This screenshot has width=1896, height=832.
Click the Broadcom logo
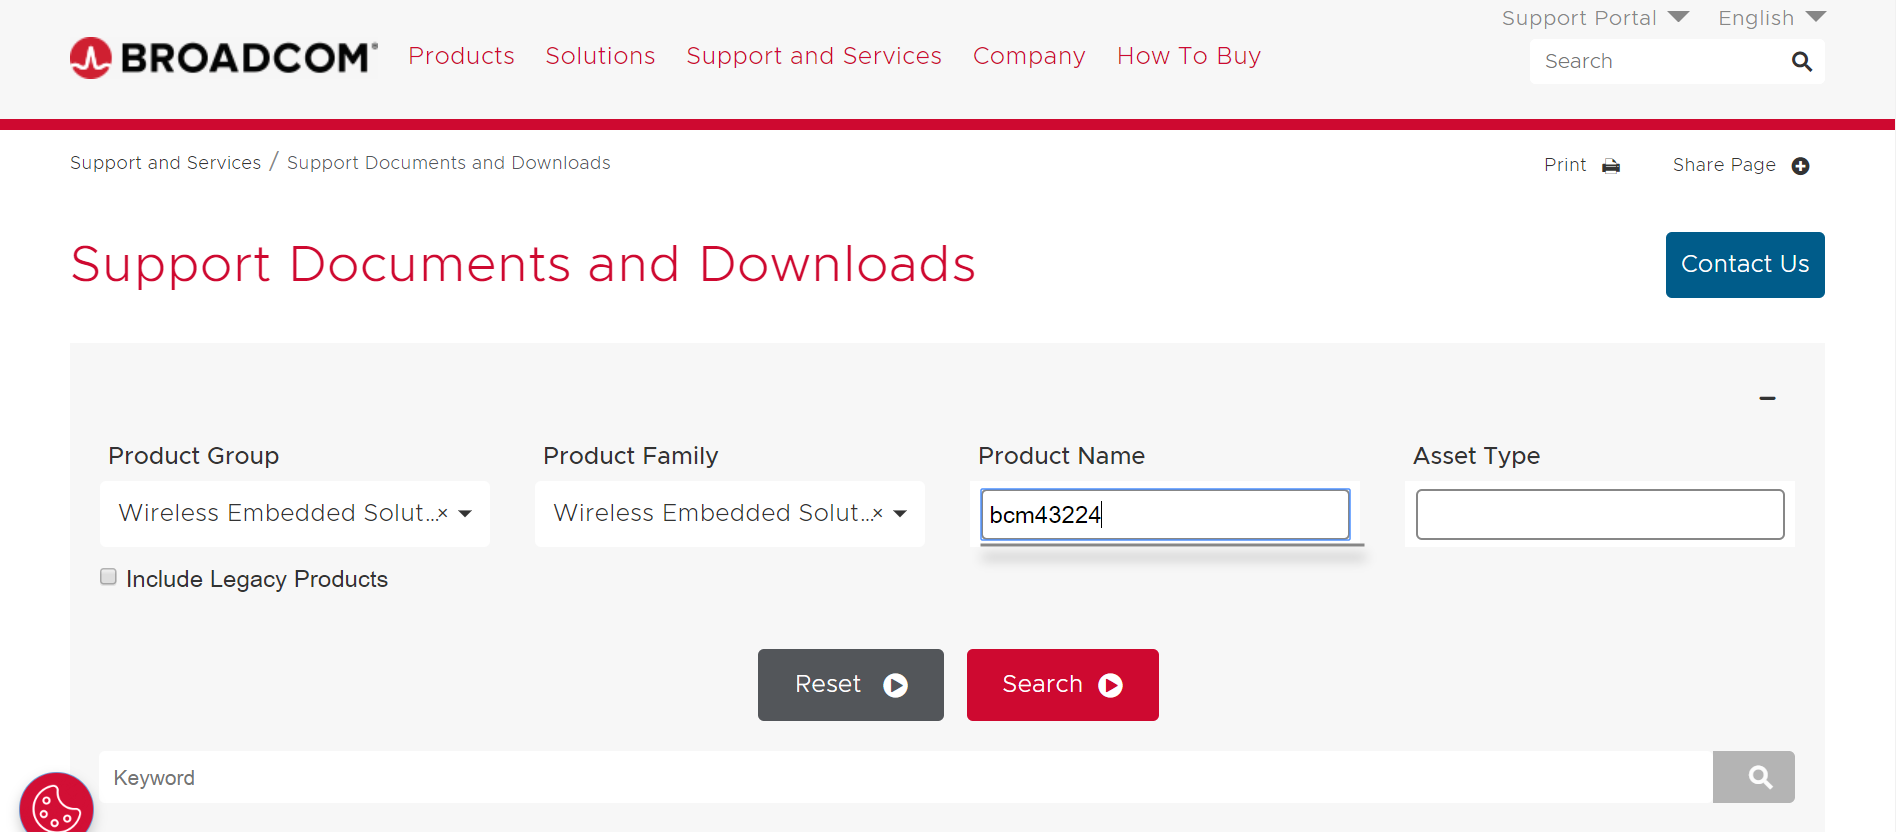point(224,58)
